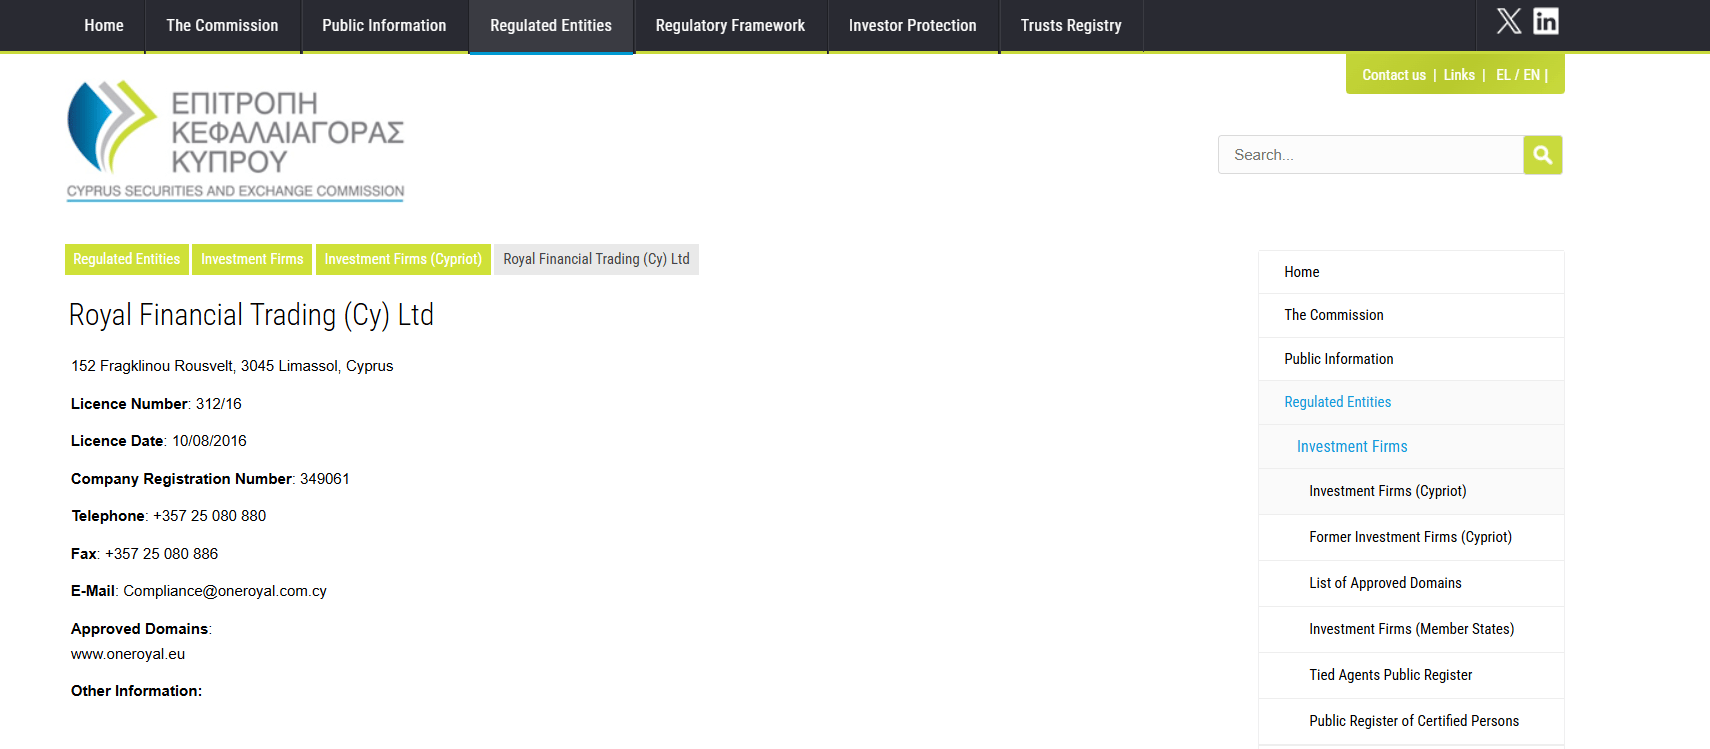Screen dimensions: 1710x749
Task: Focus the Search input field
Action: [1371, 155]
